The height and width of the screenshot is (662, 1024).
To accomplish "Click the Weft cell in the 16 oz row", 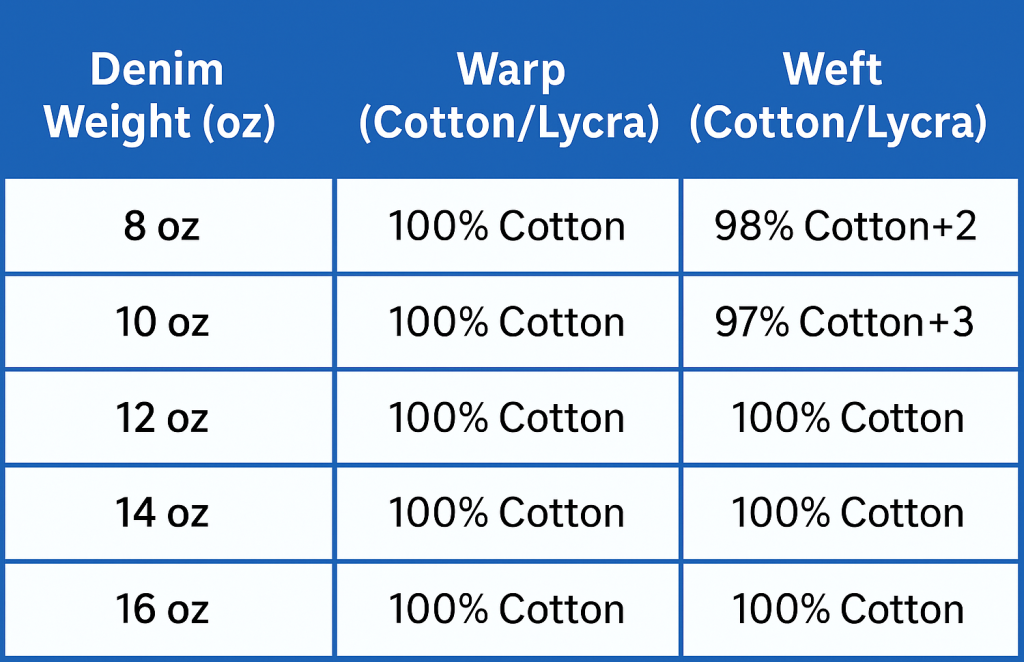I will (848, 609).
